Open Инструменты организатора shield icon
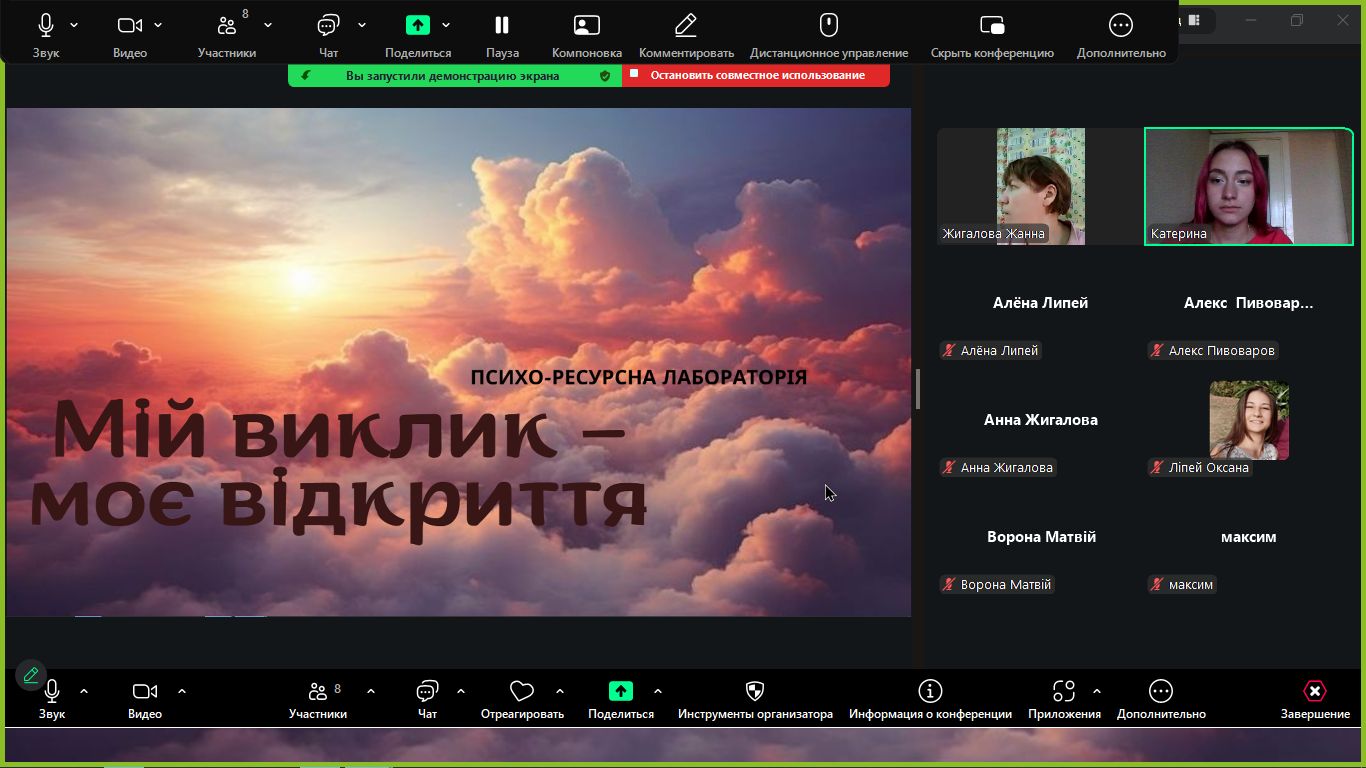Viewport: 1366px width, 768px height. click(x=755, y=692)
